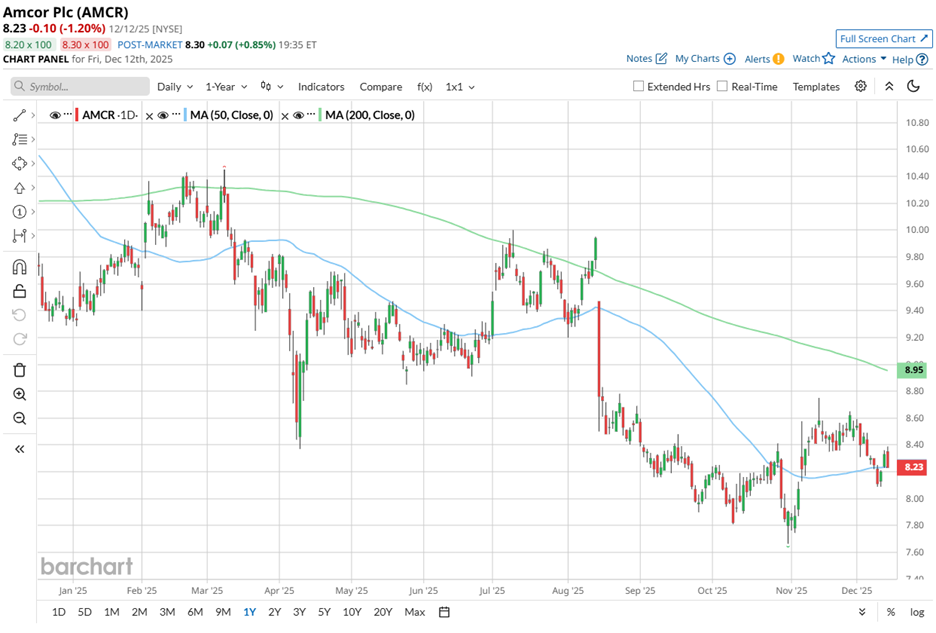Open the Actions dropdown menu
The image size is (936, 633).
point(864,59)
